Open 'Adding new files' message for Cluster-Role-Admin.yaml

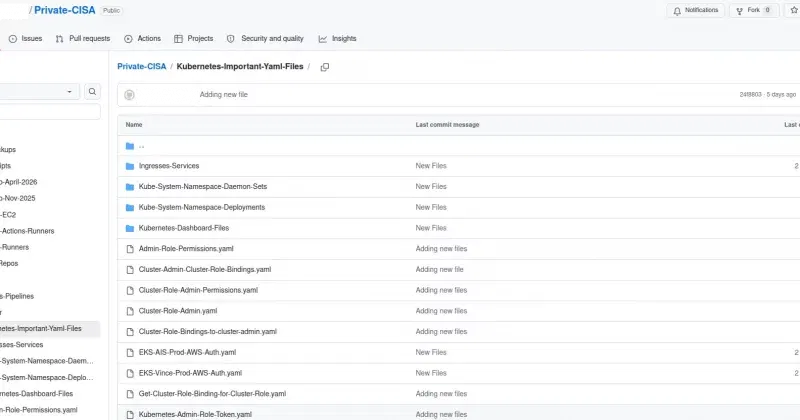tap(441, 311)
